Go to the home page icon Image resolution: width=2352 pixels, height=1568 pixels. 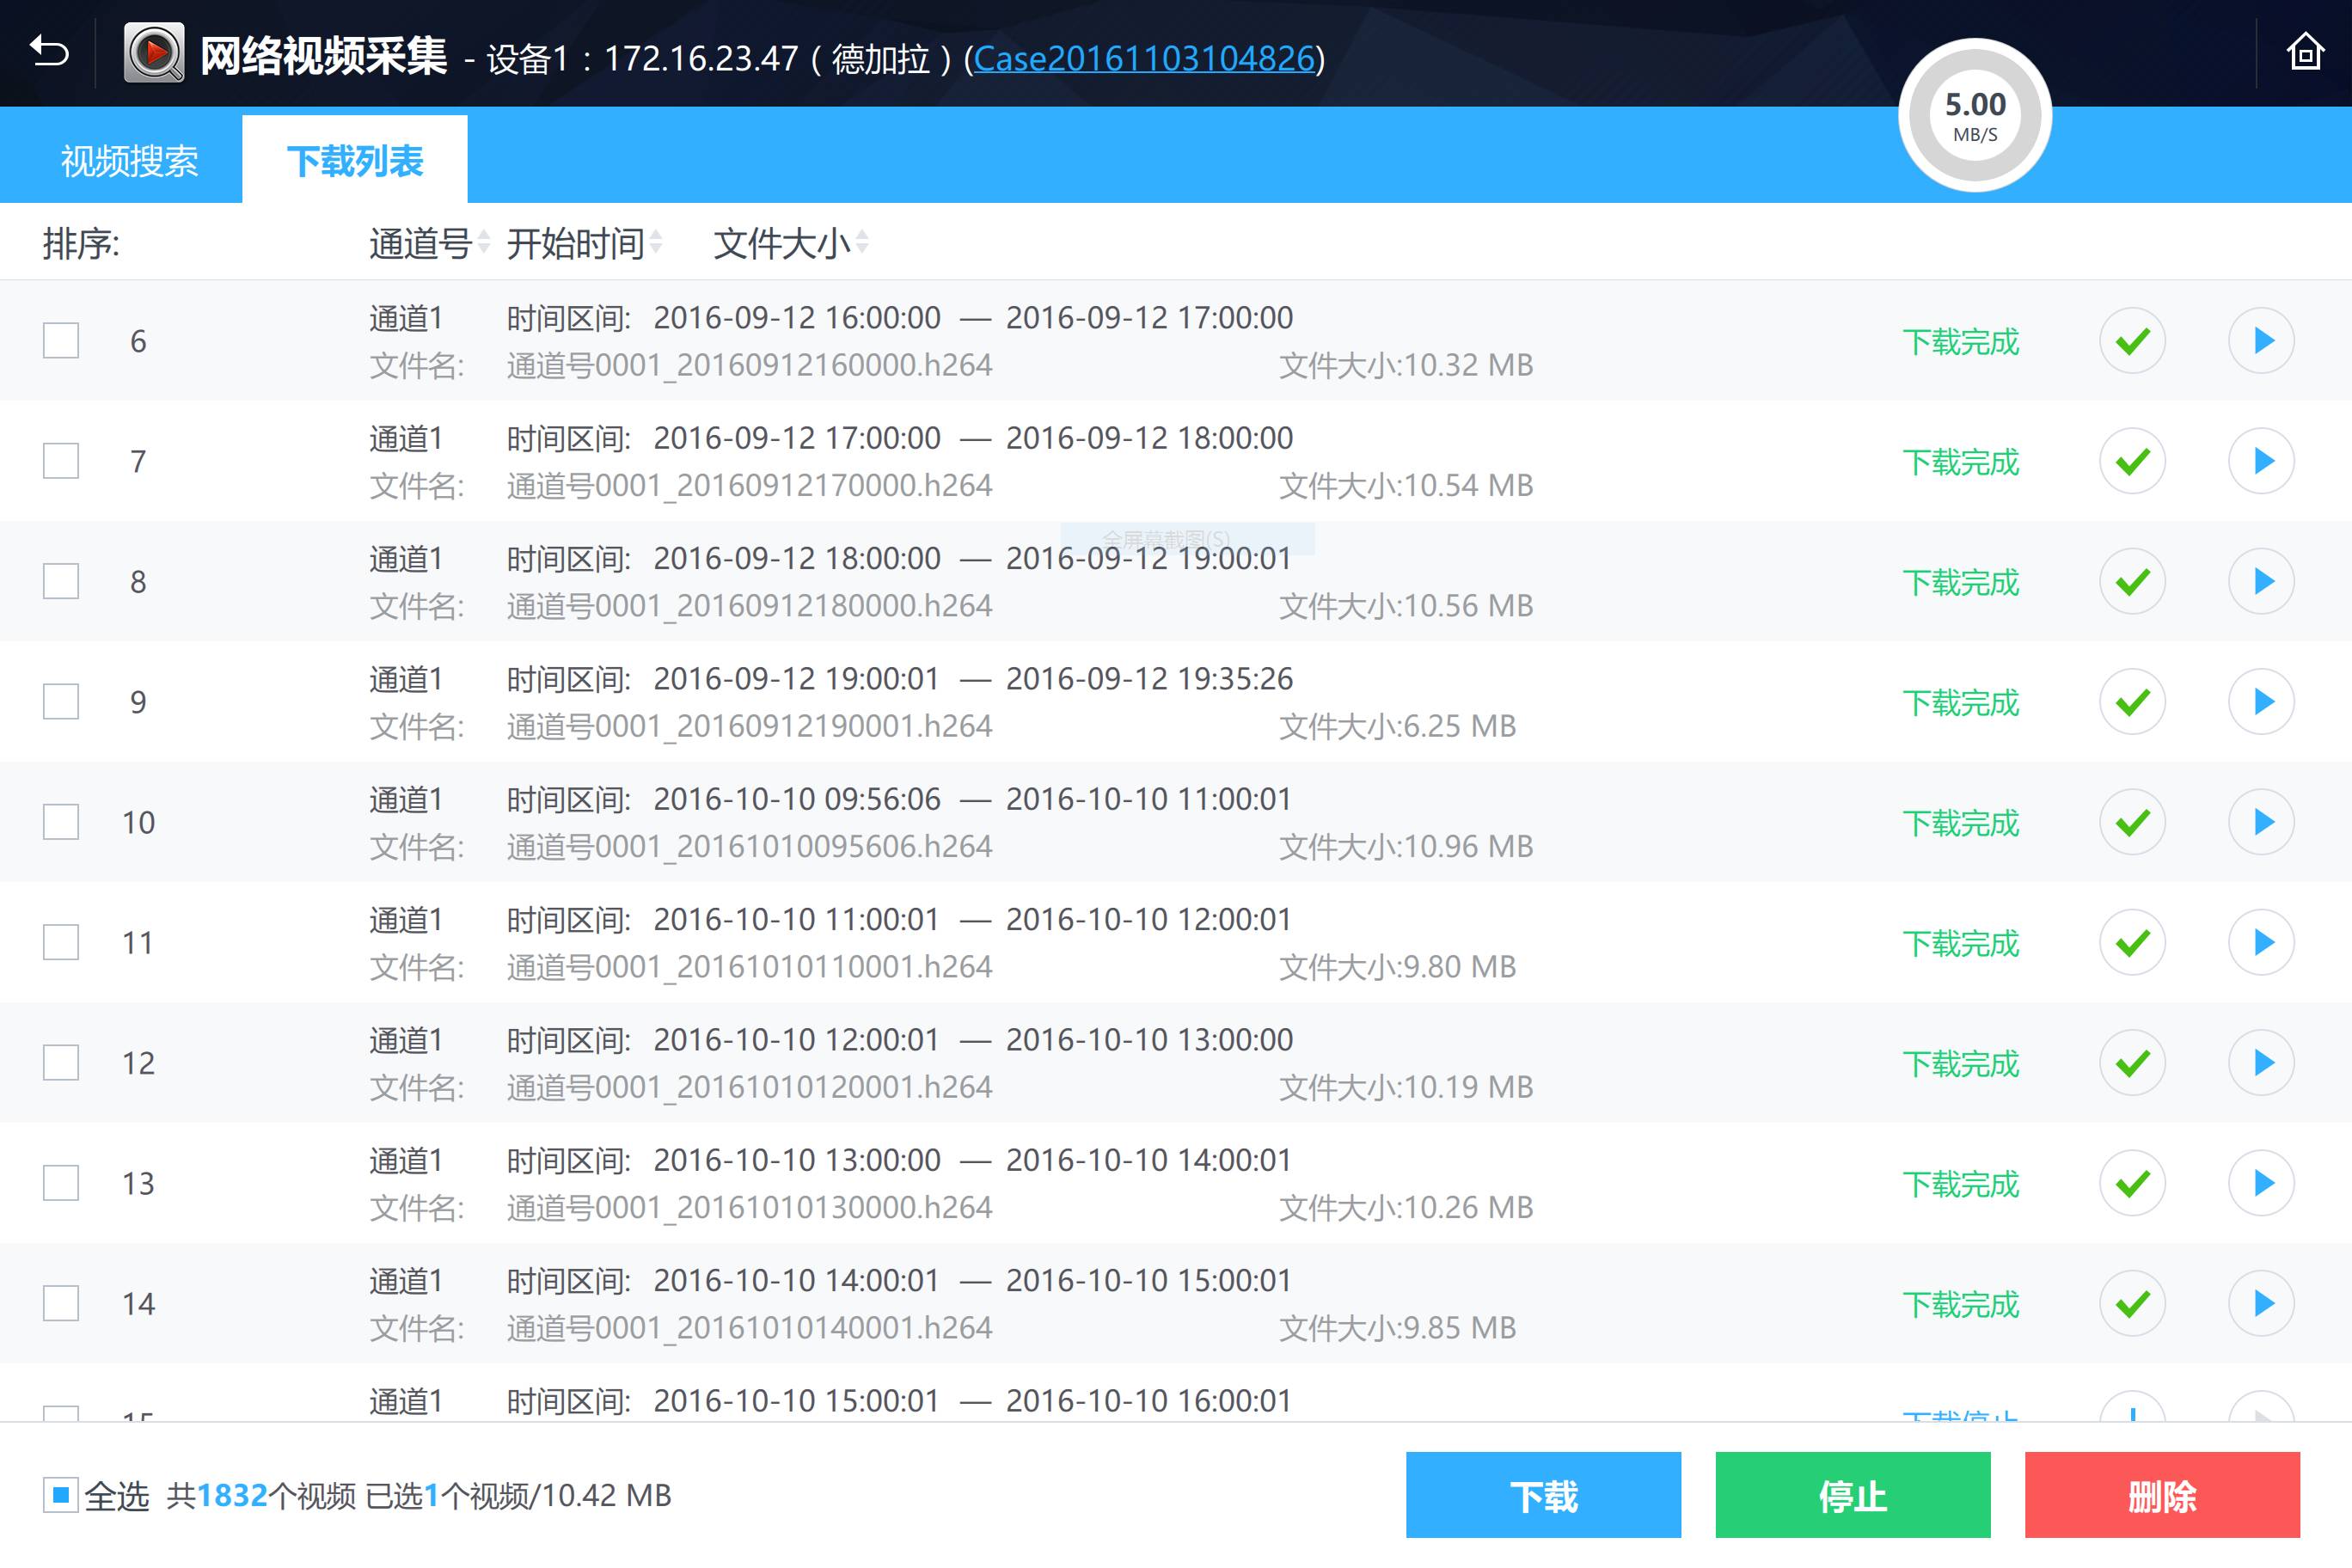point(2304,52)
